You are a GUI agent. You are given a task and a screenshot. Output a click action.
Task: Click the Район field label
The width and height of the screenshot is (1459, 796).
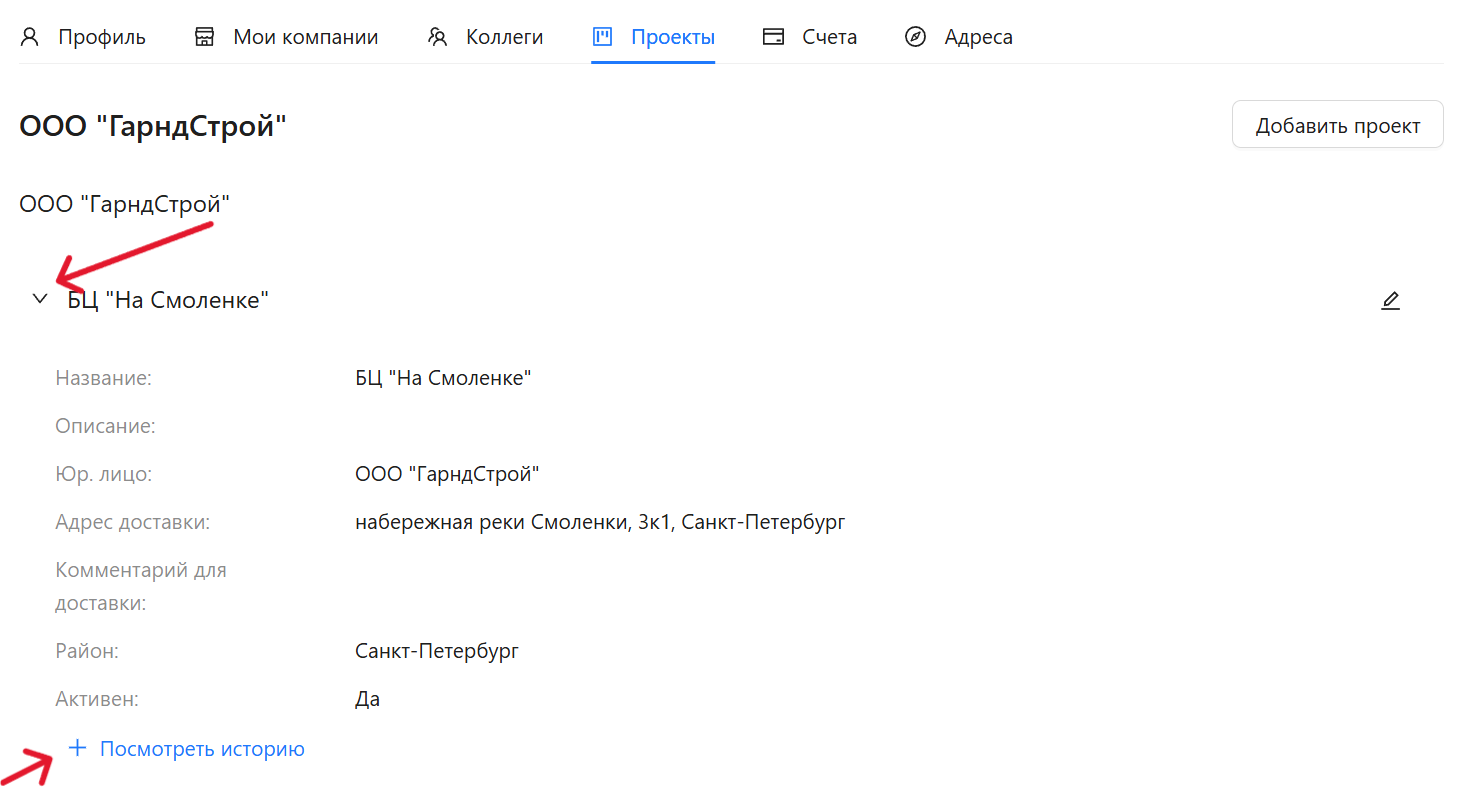pyautogui.click(x=87, y=651)
